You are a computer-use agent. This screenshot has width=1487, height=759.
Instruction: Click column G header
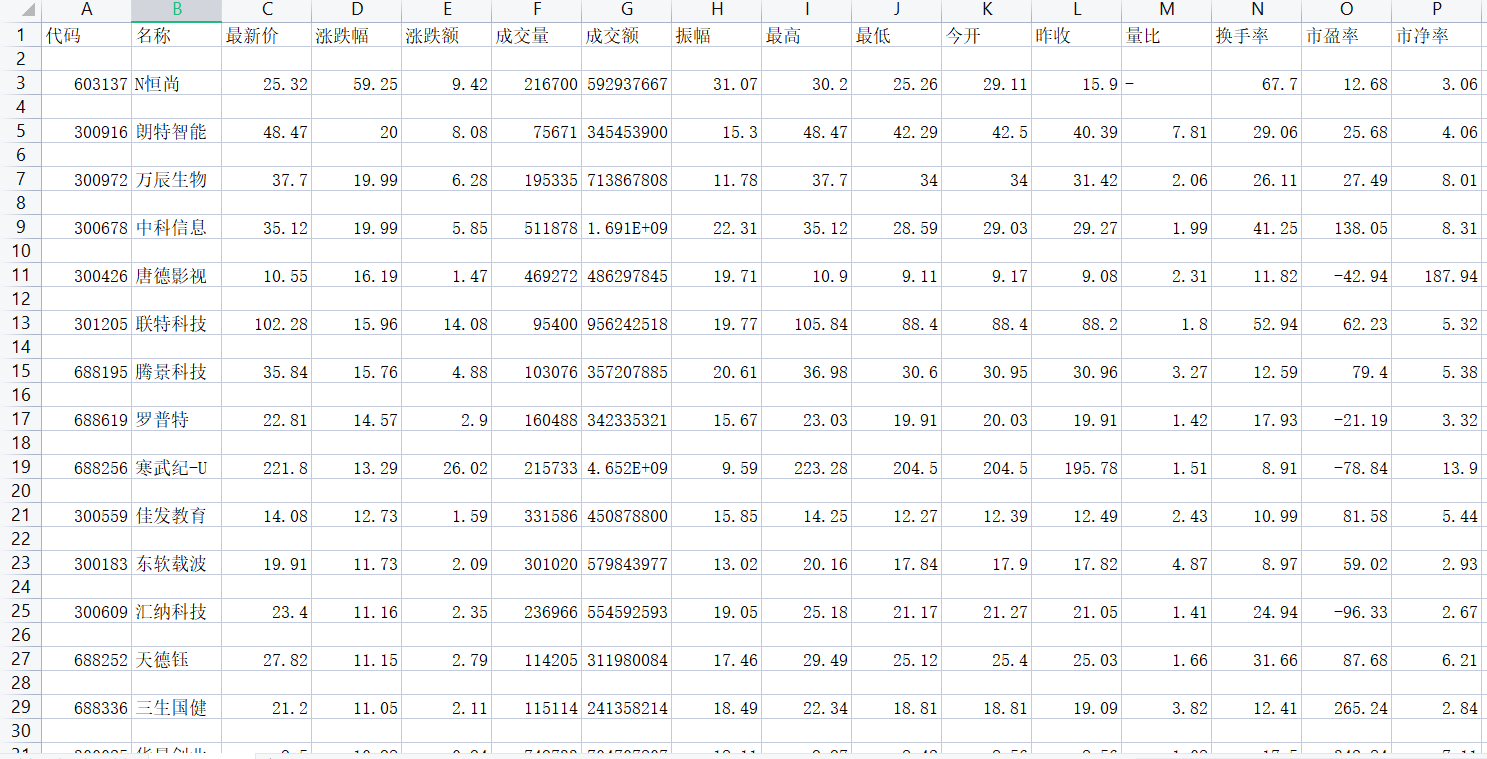(x=627, y=10)
